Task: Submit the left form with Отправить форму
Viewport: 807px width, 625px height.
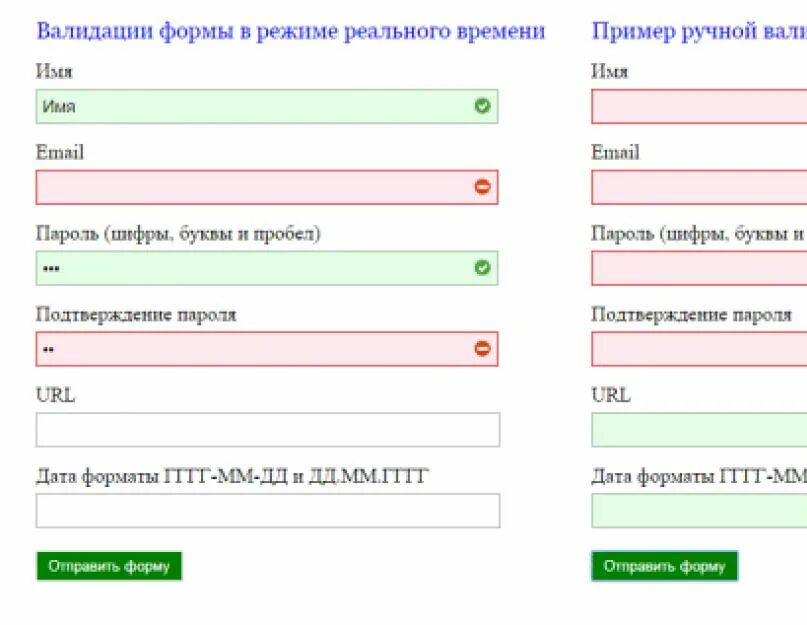Action: coord(109,566)
